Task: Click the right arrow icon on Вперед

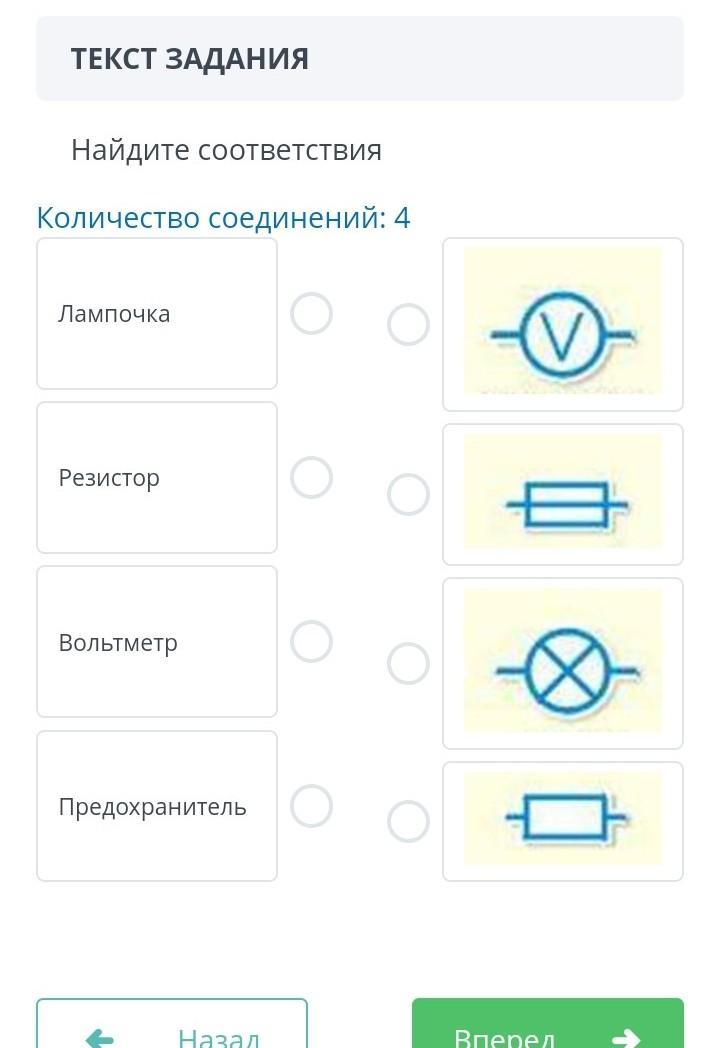Action: (626, 1038)
